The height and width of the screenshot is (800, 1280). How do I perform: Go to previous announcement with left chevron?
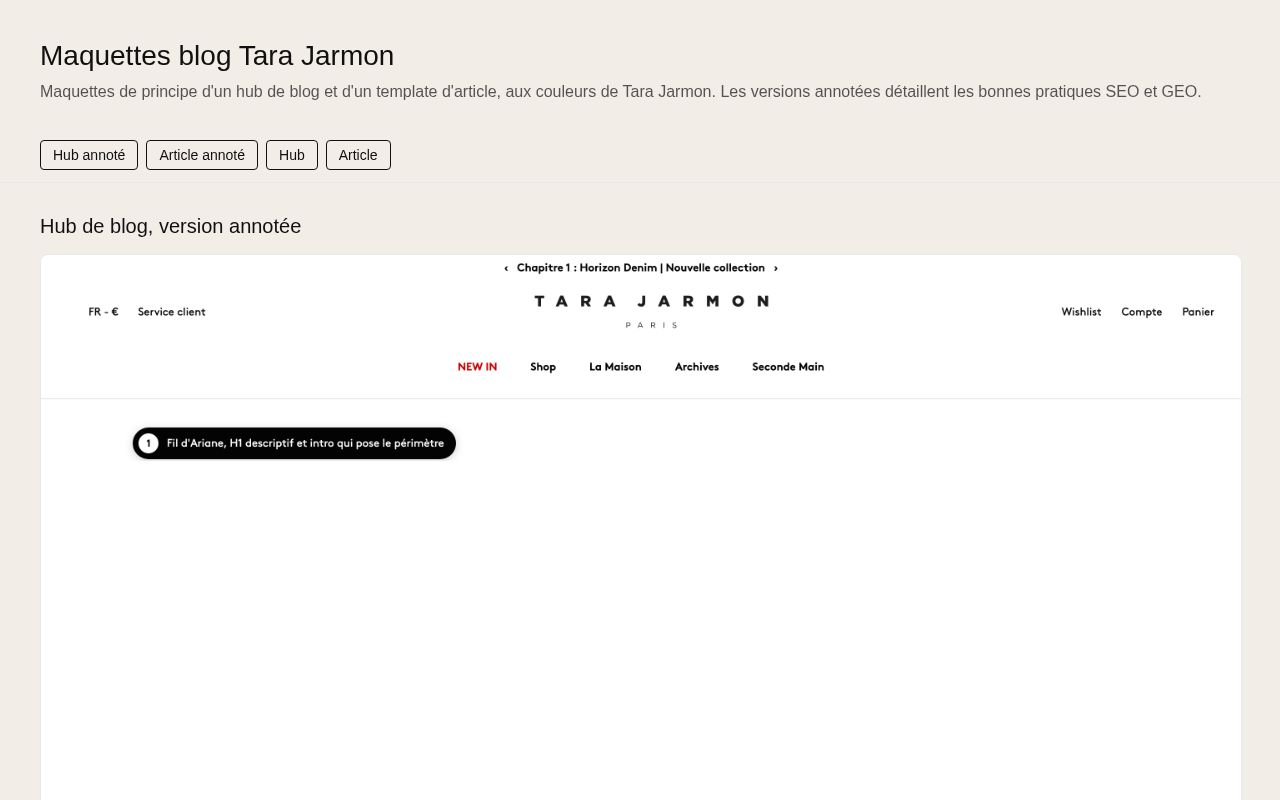click(x=506, y=268)
